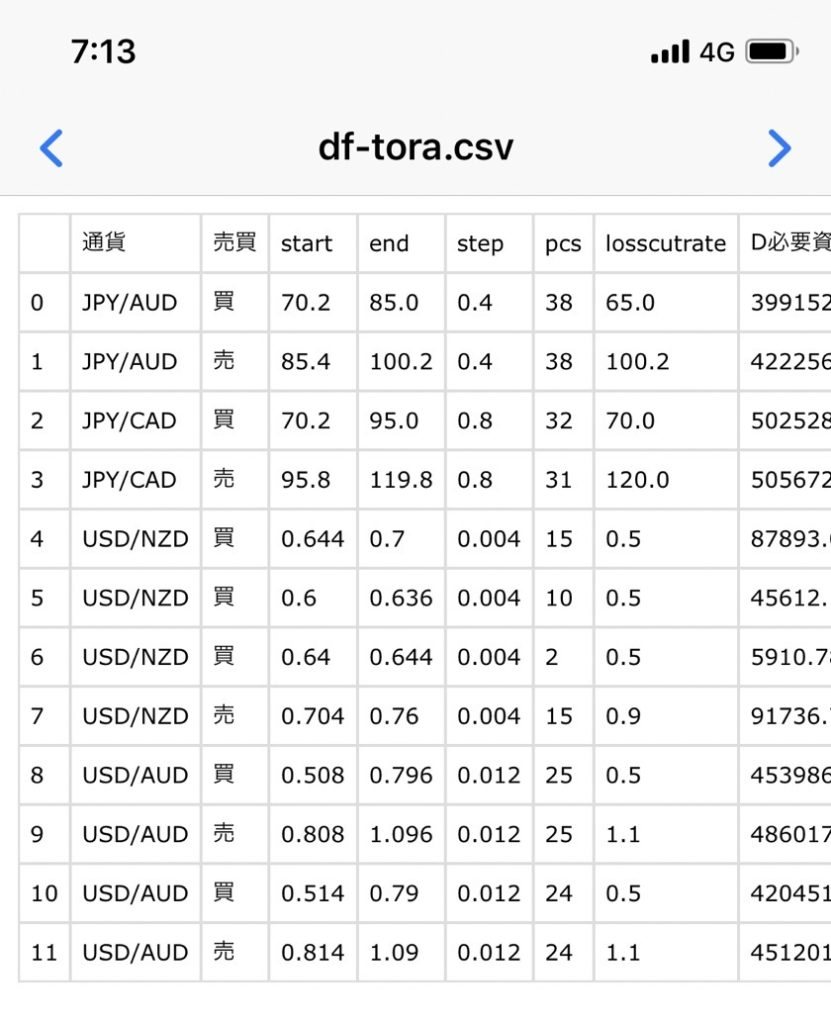
Task: Tap the start column header
Action: tap(306, 244)
